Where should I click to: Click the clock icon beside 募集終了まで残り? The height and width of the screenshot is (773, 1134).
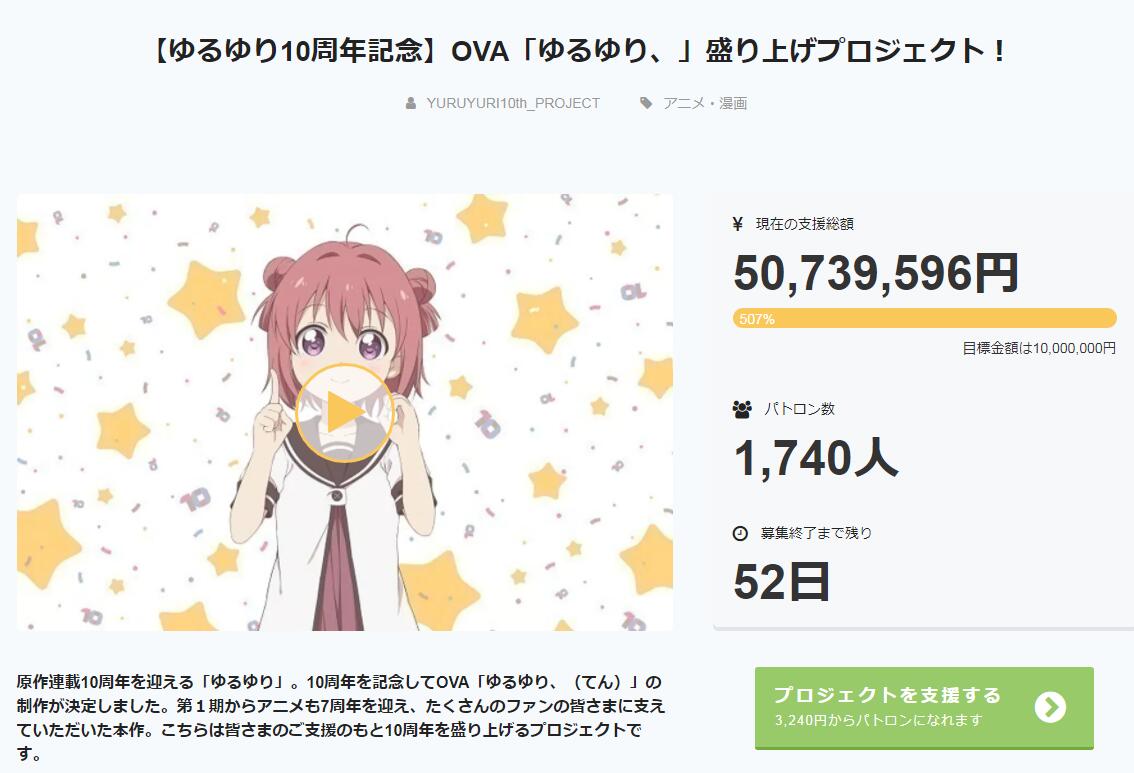tap(740, 534)
